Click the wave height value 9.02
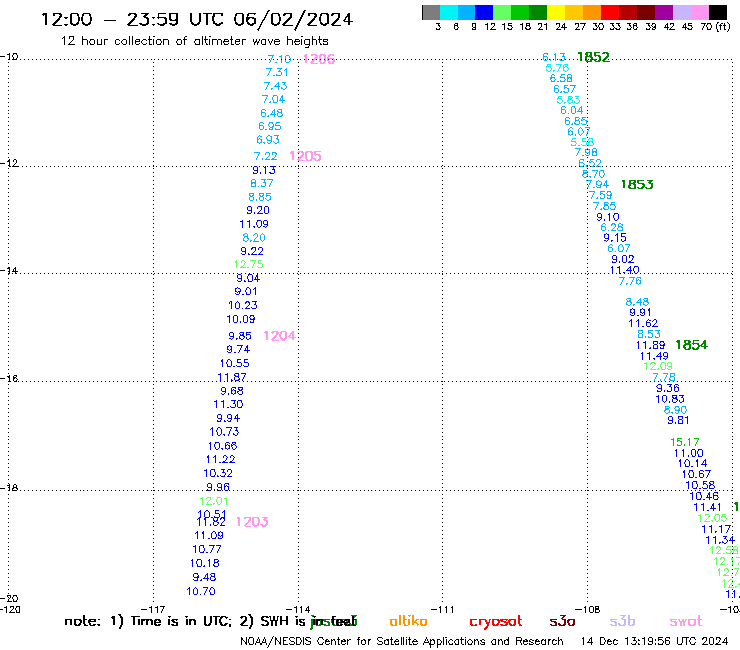740x650 pixels. 622,259
